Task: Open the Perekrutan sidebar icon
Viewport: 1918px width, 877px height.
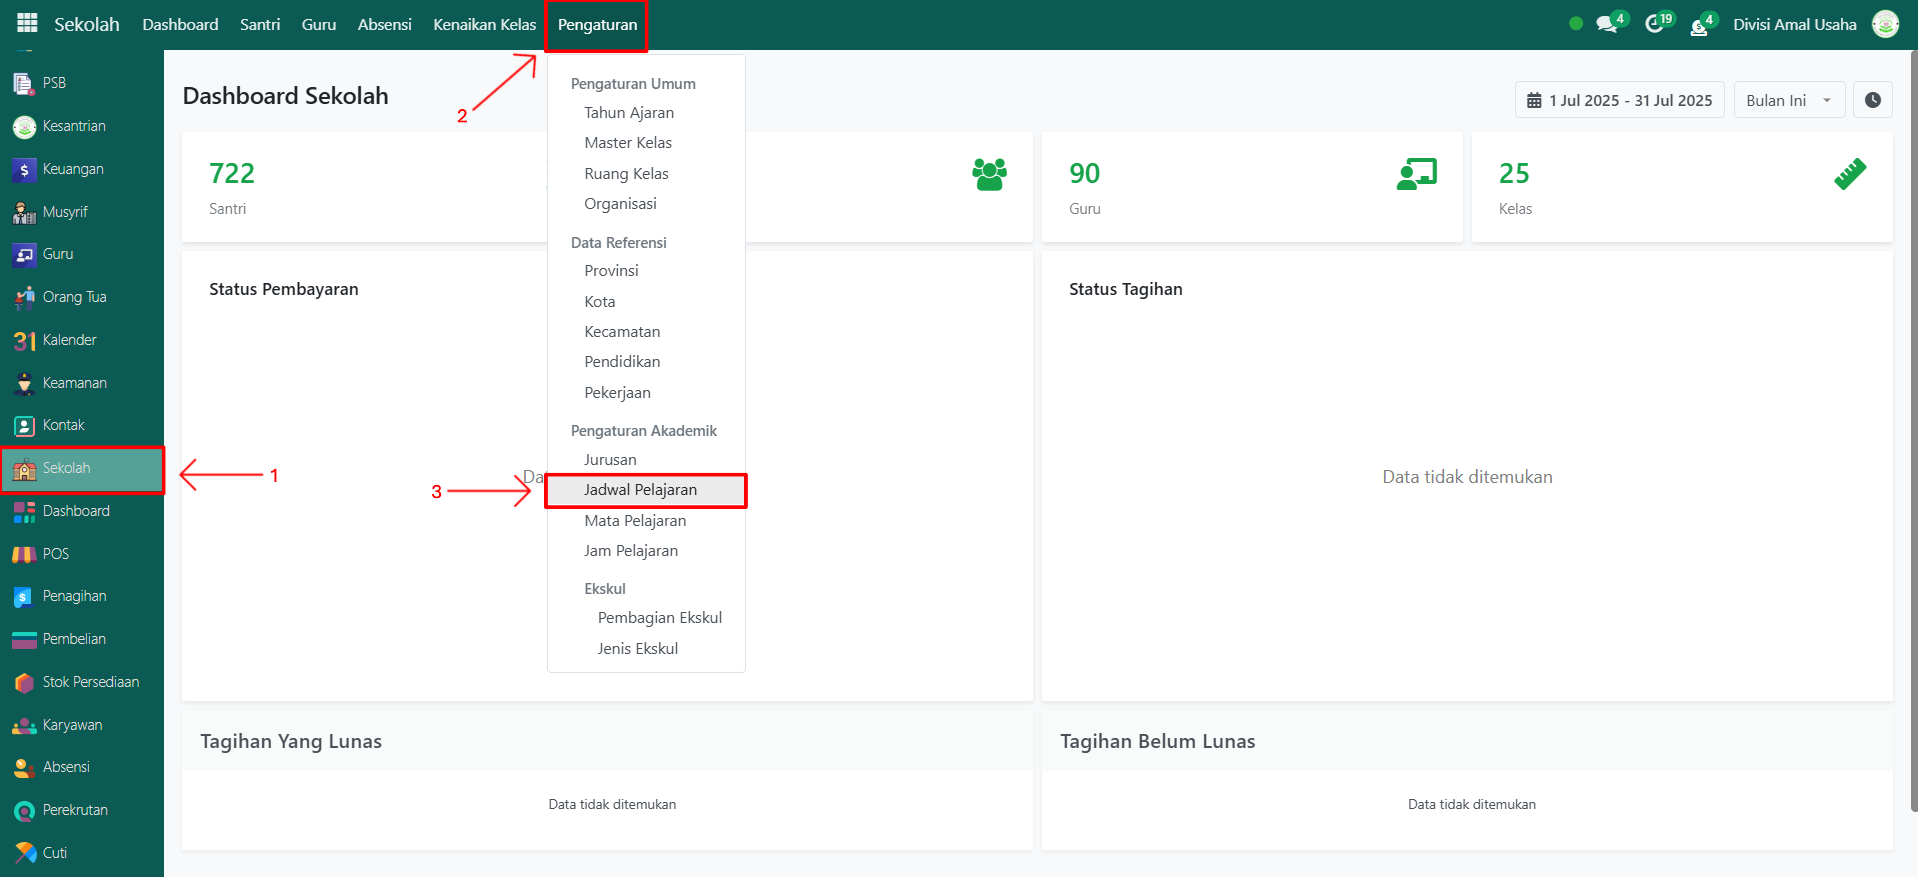Action: (x=24, y=811)
